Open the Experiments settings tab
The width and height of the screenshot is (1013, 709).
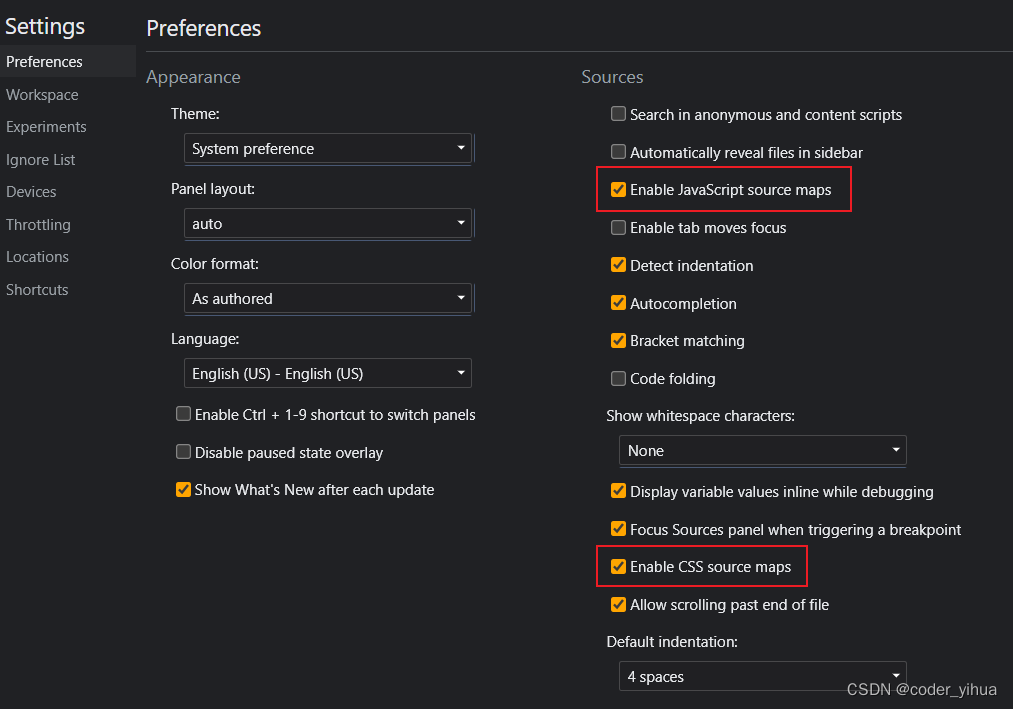(x=46, y=127)
